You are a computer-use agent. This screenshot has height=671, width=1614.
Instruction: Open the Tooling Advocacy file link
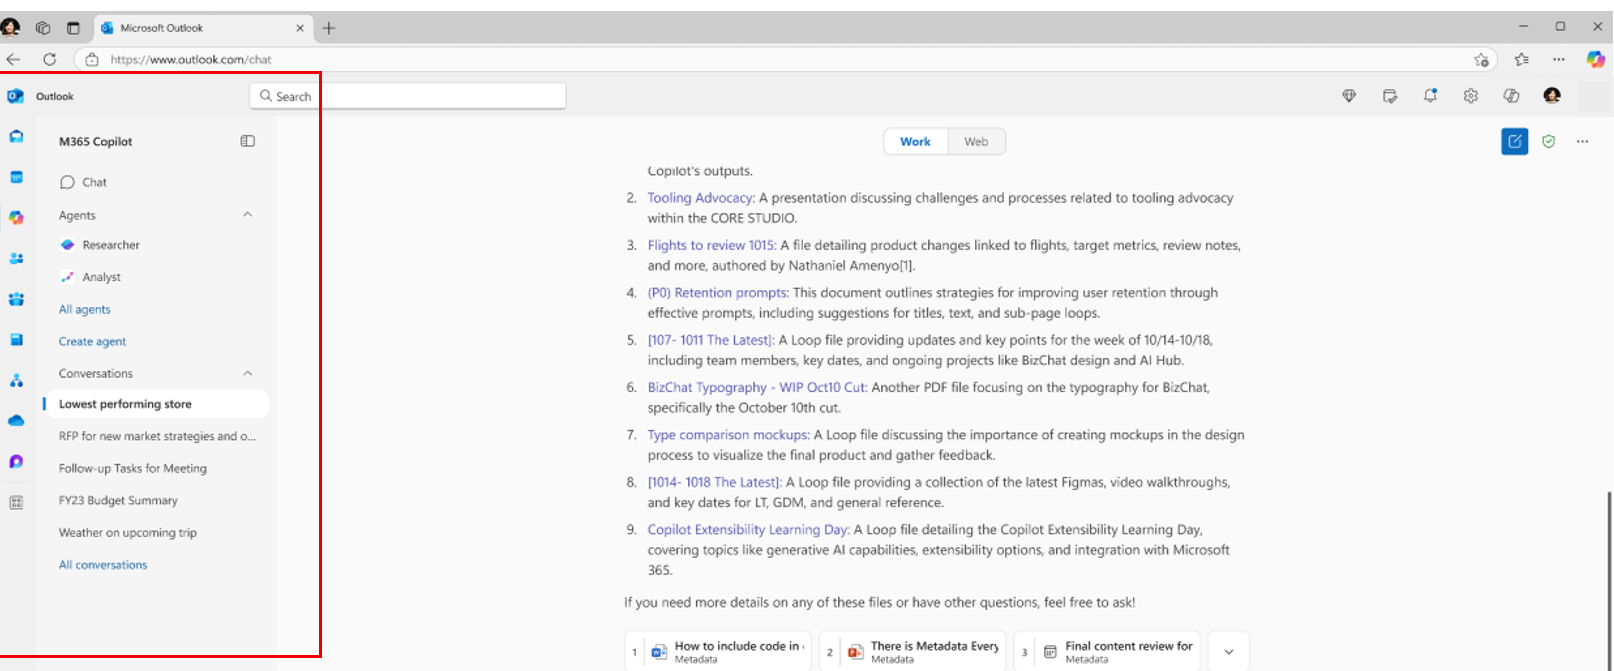pos(701,198)
